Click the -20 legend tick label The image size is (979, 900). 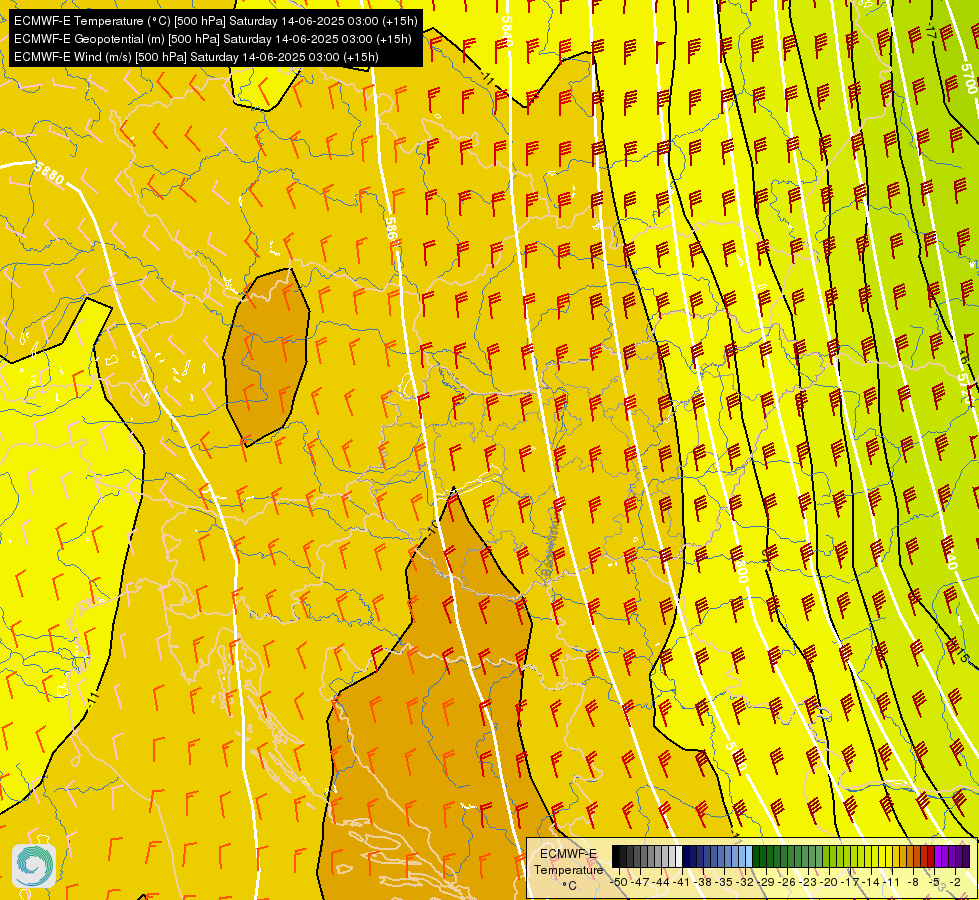[x=829, y=882]
